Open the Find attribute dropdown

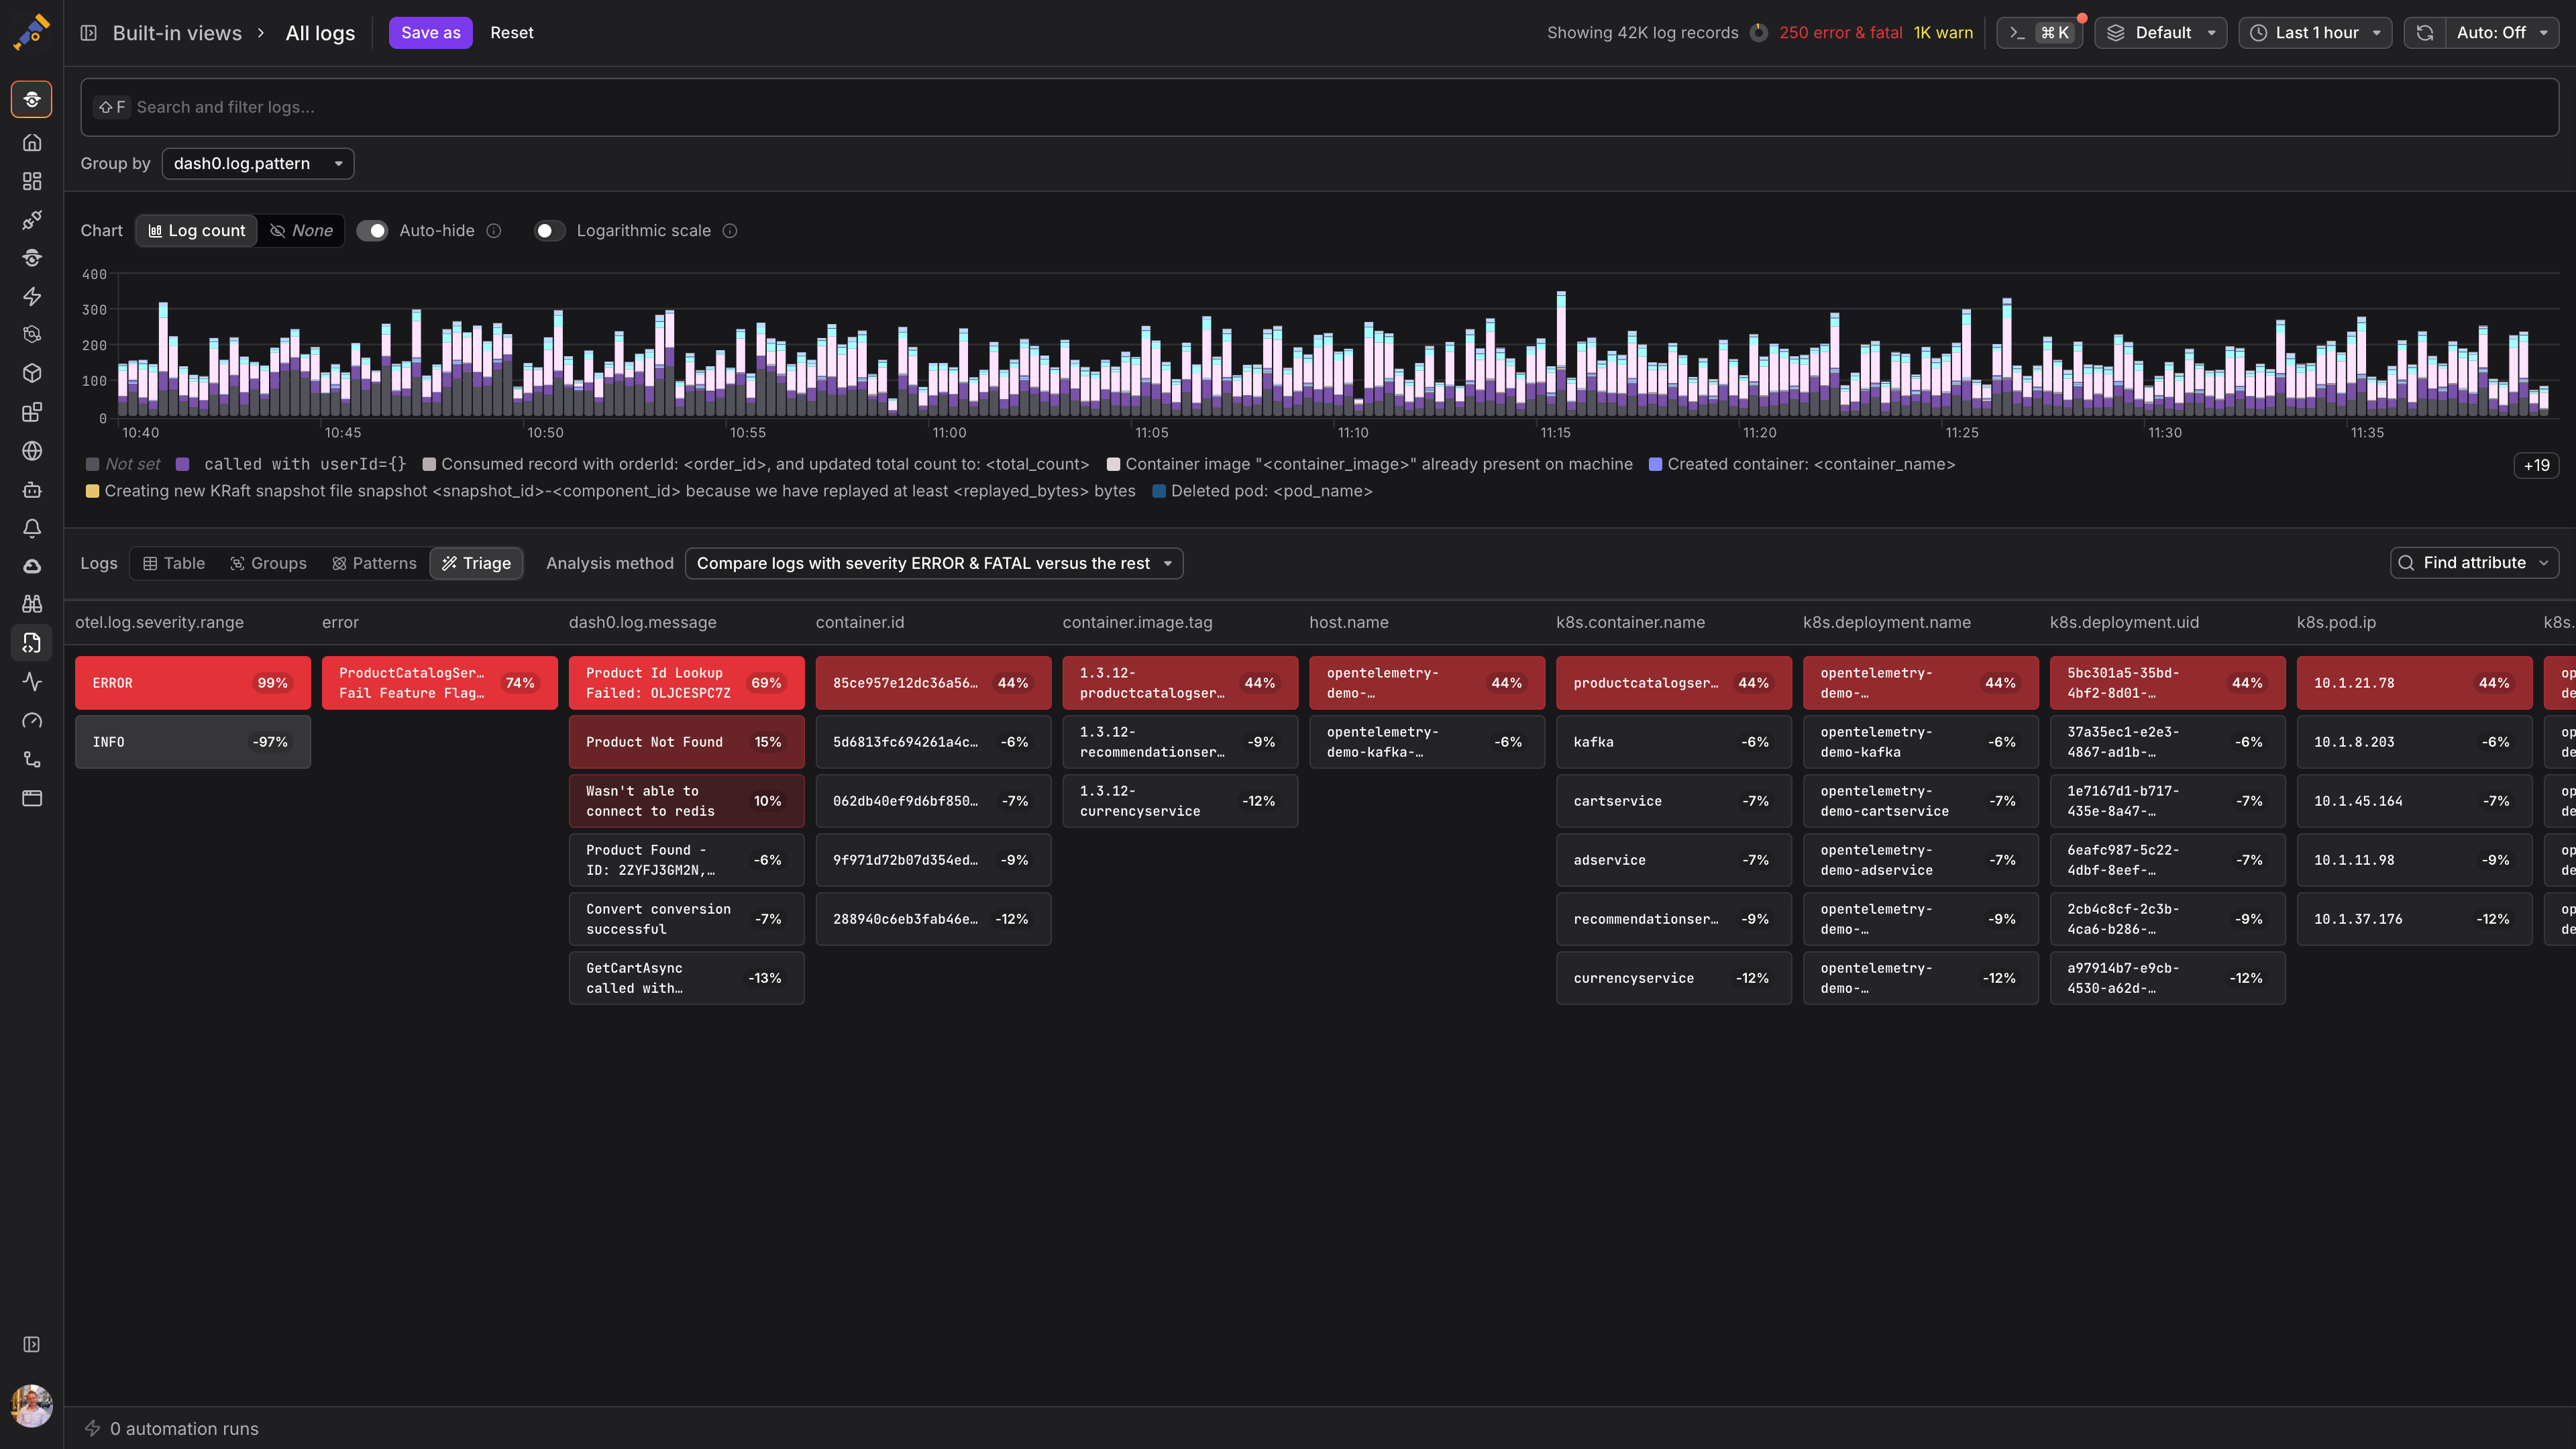(x=2474, y=563)
